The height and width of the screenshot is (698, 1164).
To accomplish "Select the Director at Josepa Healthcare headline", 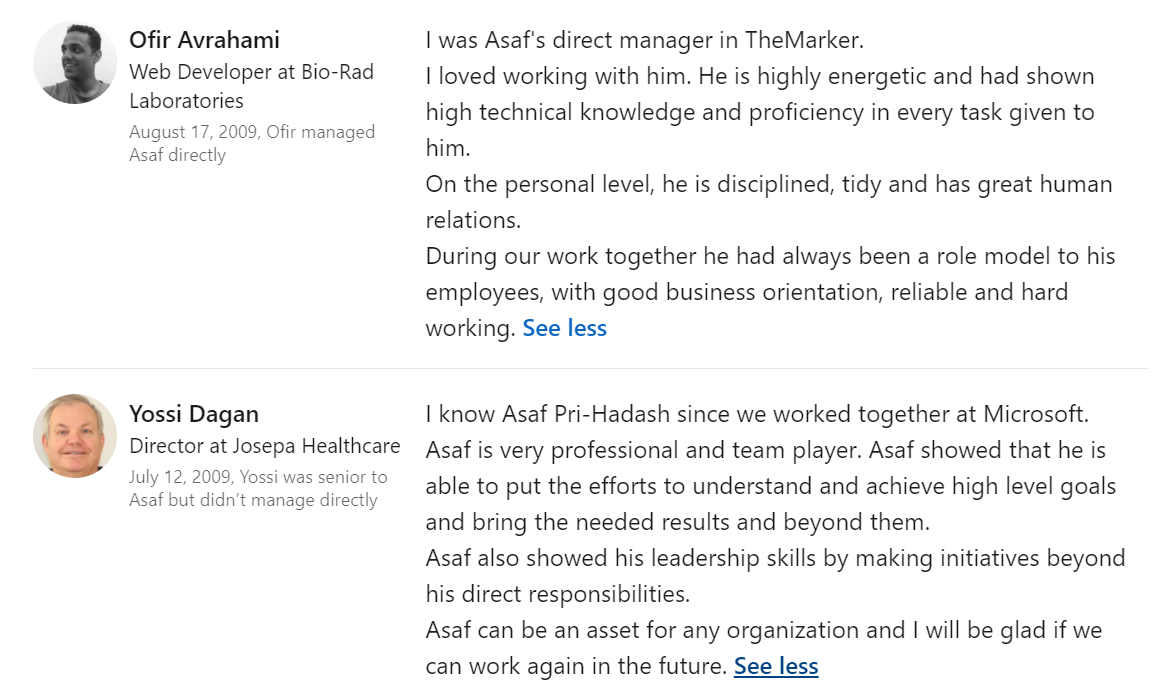I will [x=264, y=446].
